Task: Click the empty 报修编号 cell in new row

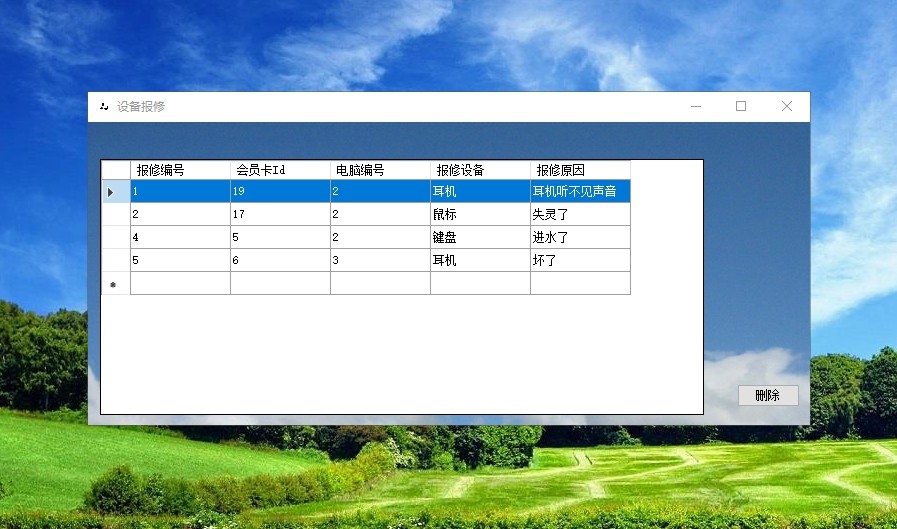Action: pos(180,284)
